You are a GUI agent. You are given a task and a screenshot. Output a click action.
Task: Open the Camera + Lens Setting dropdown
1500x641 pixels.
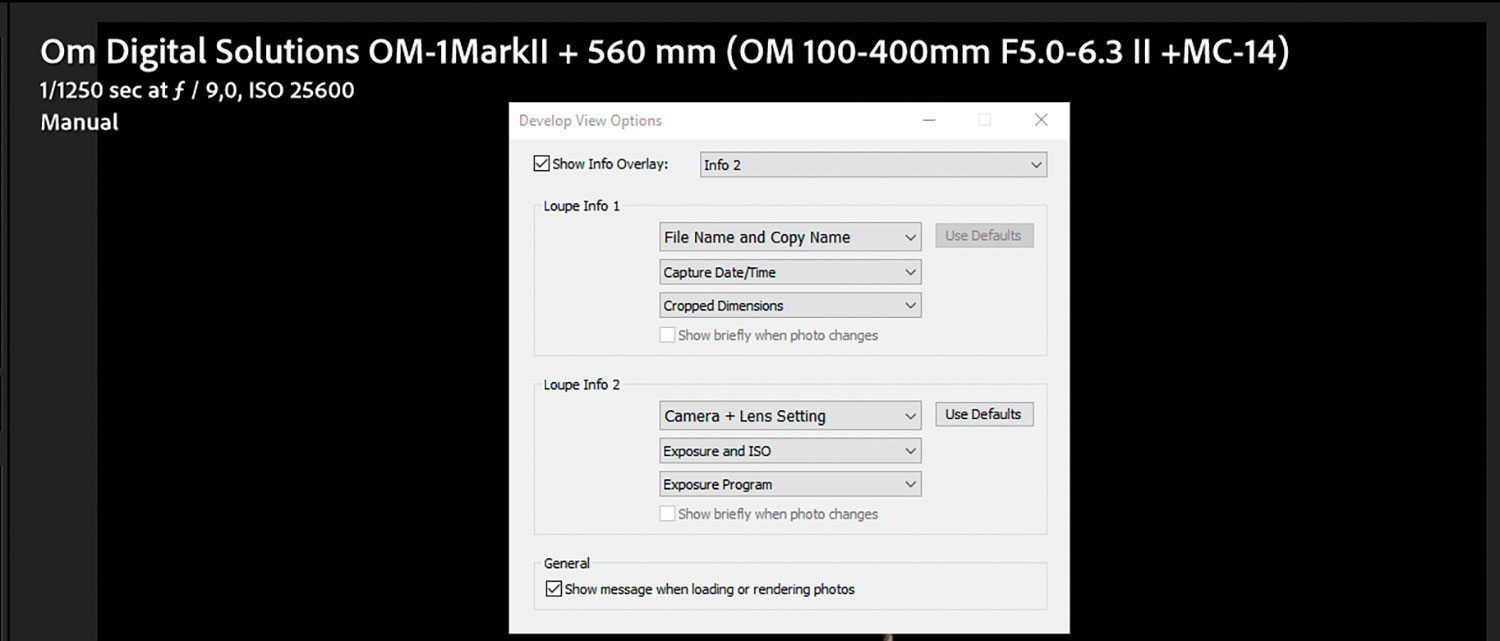click(x=790, y=416)
